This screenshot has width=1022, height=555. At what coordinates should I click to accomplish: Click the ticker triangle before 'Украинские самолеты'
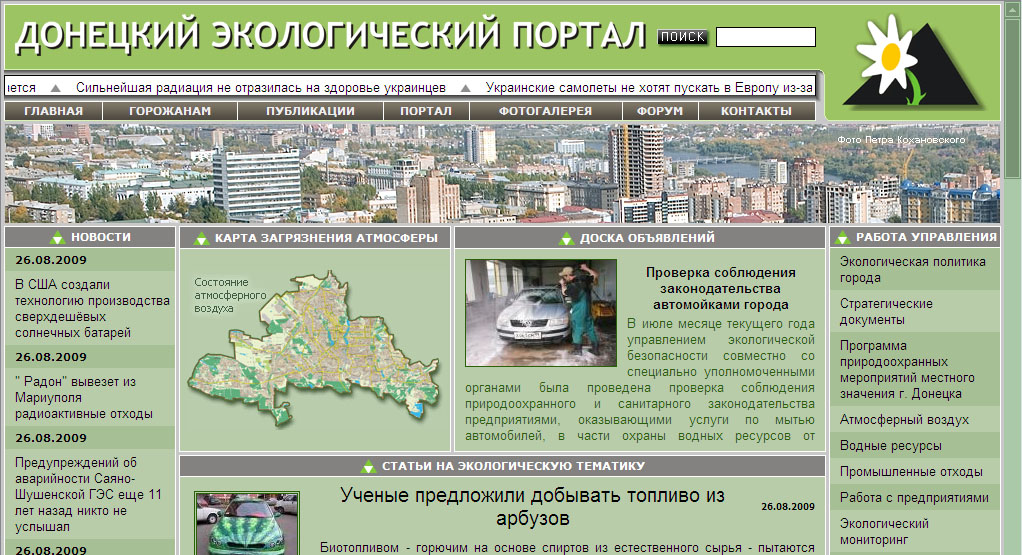(465, 88)
